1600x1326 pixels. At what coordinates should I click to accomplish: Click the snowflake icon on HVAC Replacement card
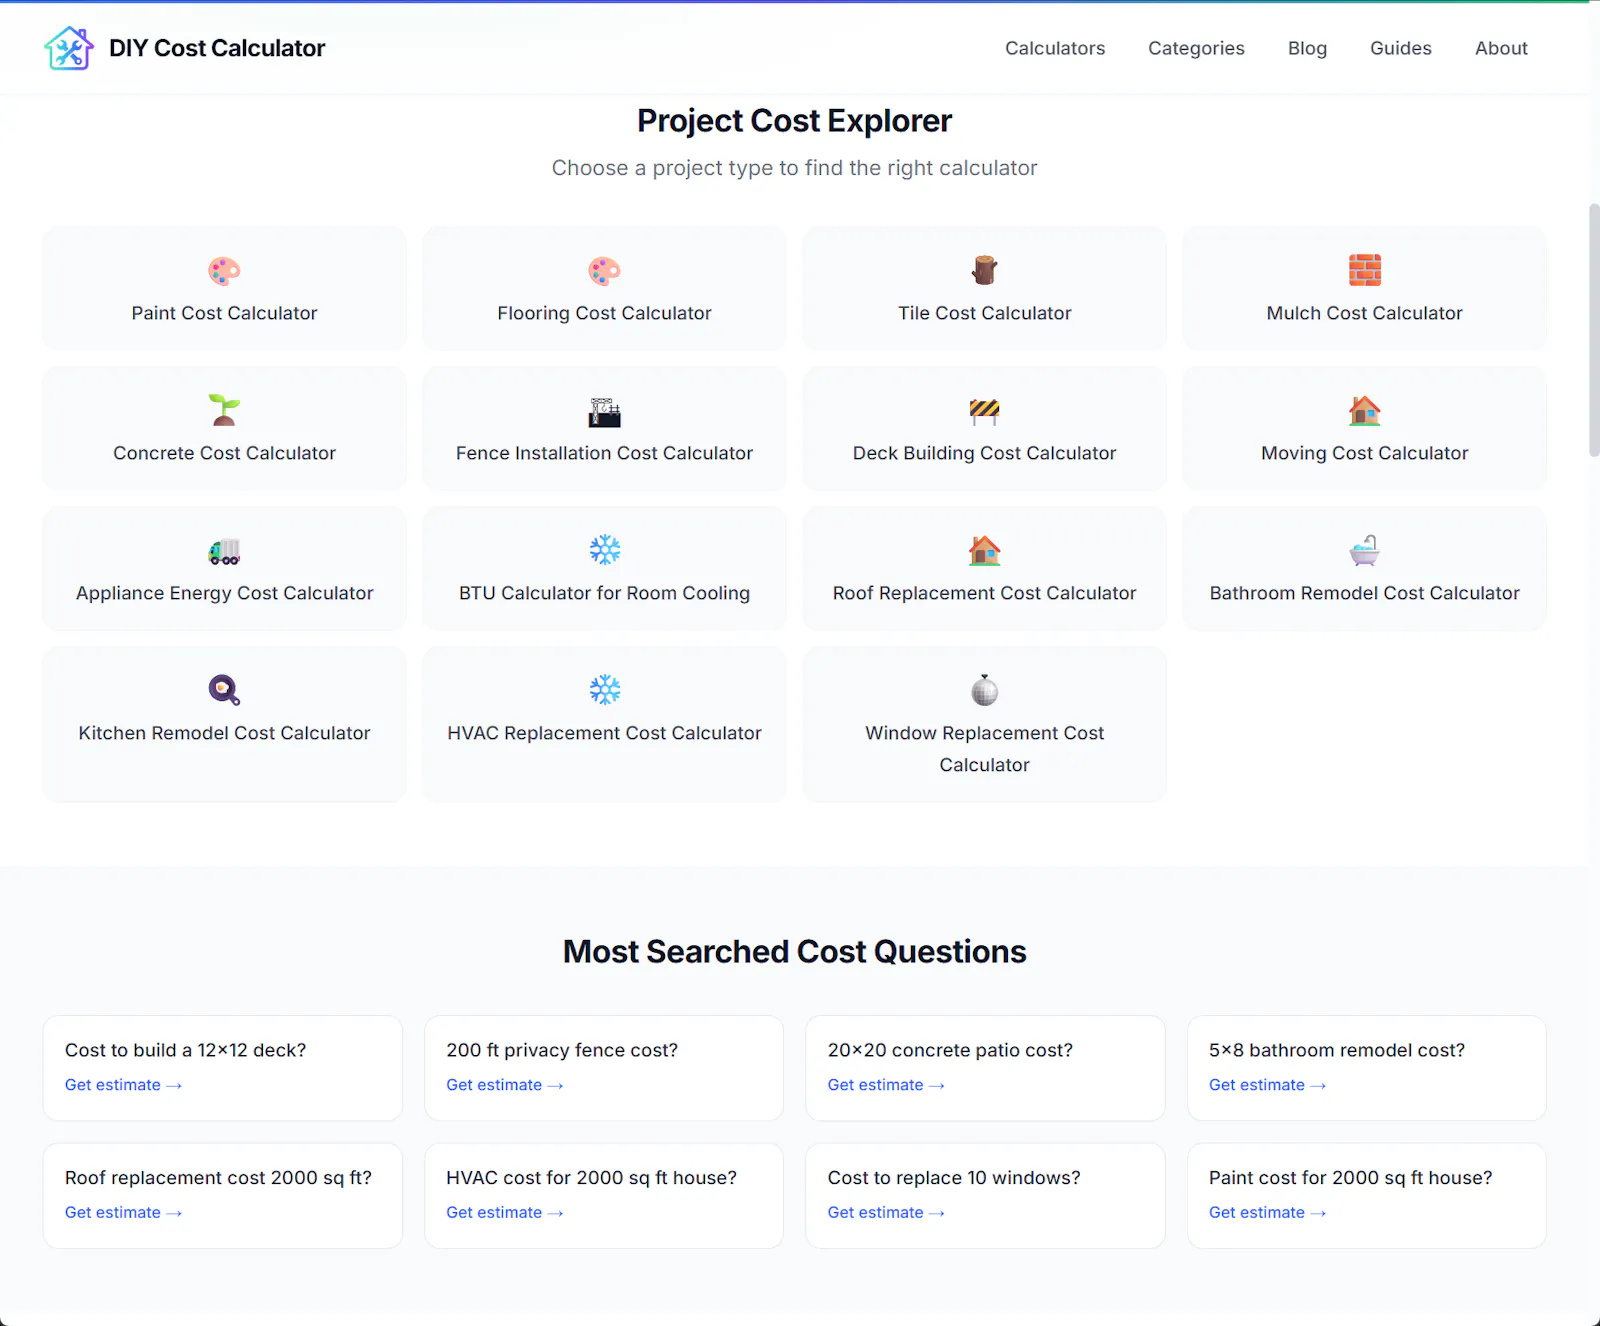pyautogui.click(x=604, y=690)
